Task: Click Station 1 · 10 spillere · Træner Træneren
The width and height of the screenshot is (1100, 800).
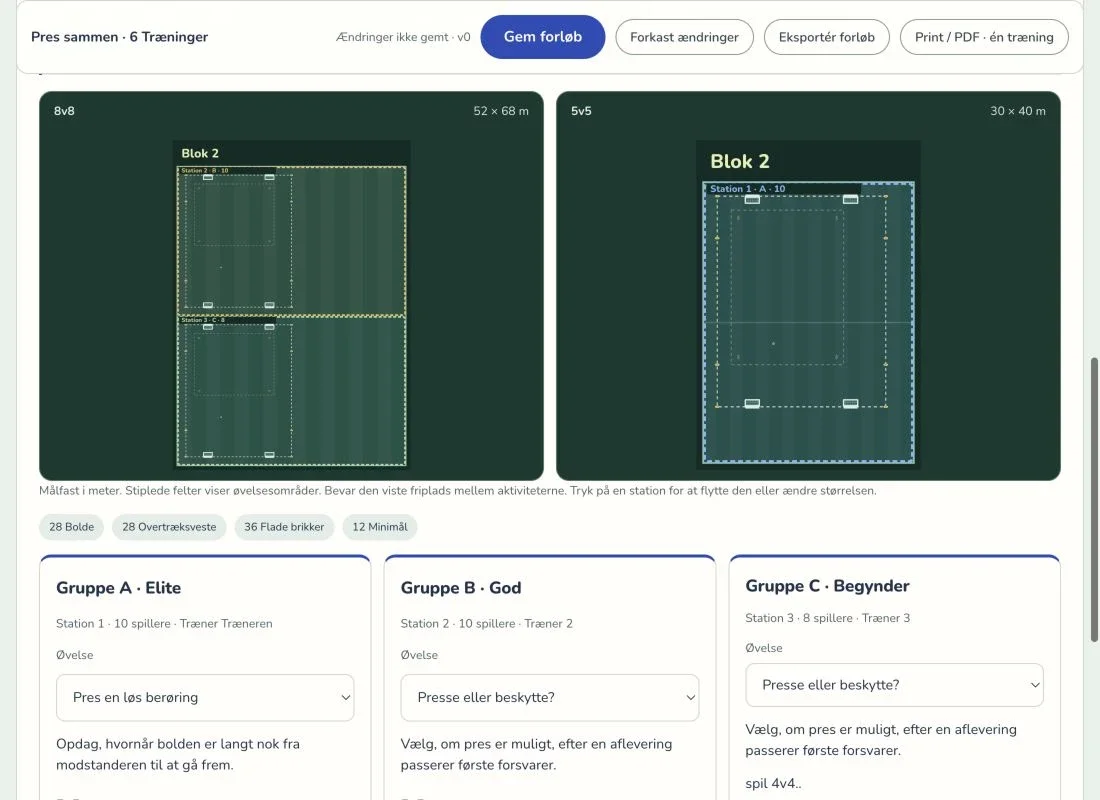Action: (x=164, y=623)
